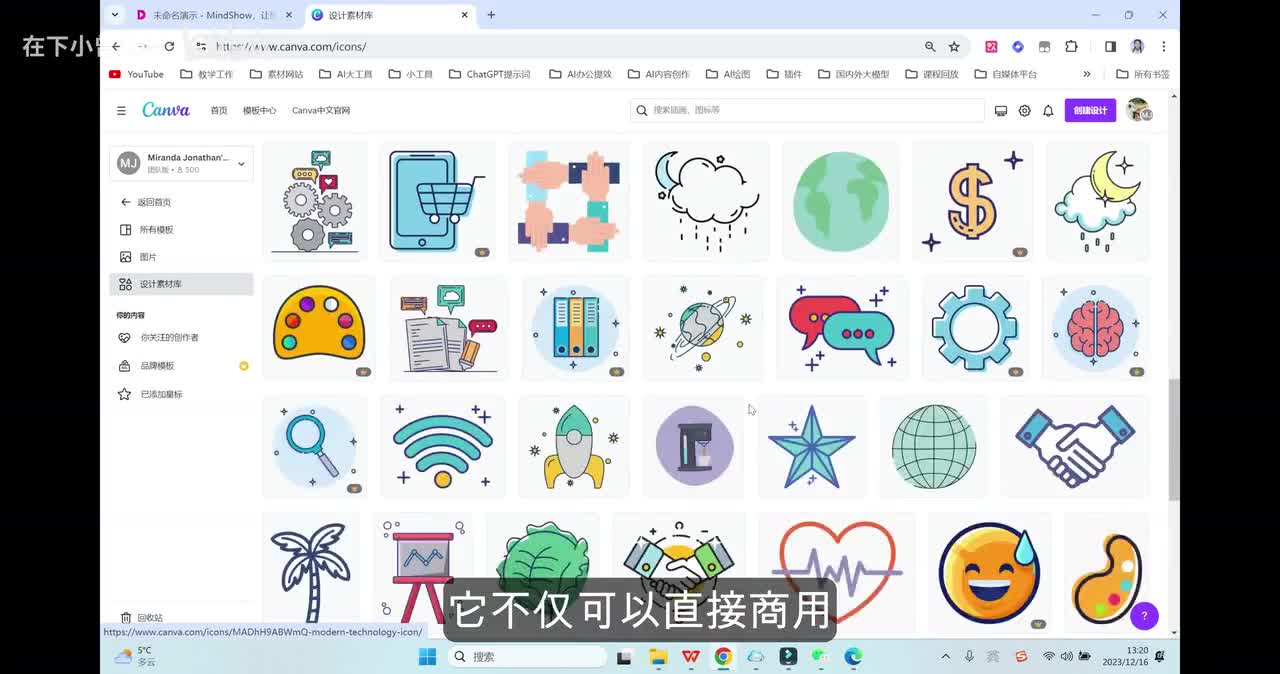Select the green earth globe icon thumbnail

click(x=840, y=201)
